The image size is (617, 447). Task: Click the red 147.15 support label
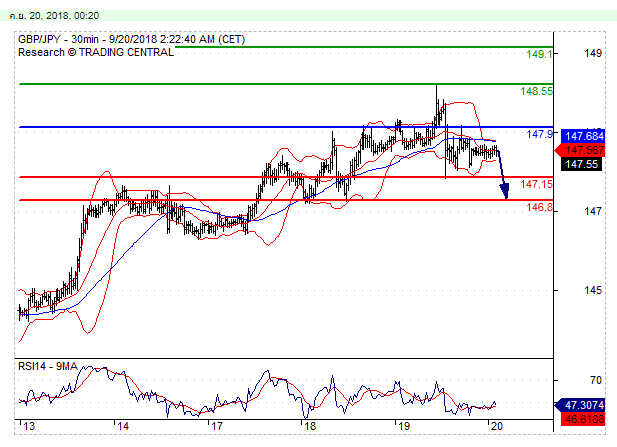(536, 184)
